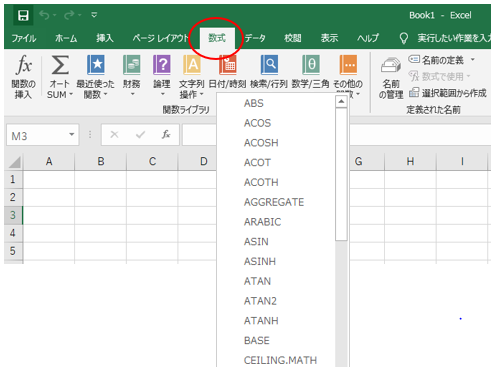
Task: Switch to the 校閲 tab
Action: 293,38
